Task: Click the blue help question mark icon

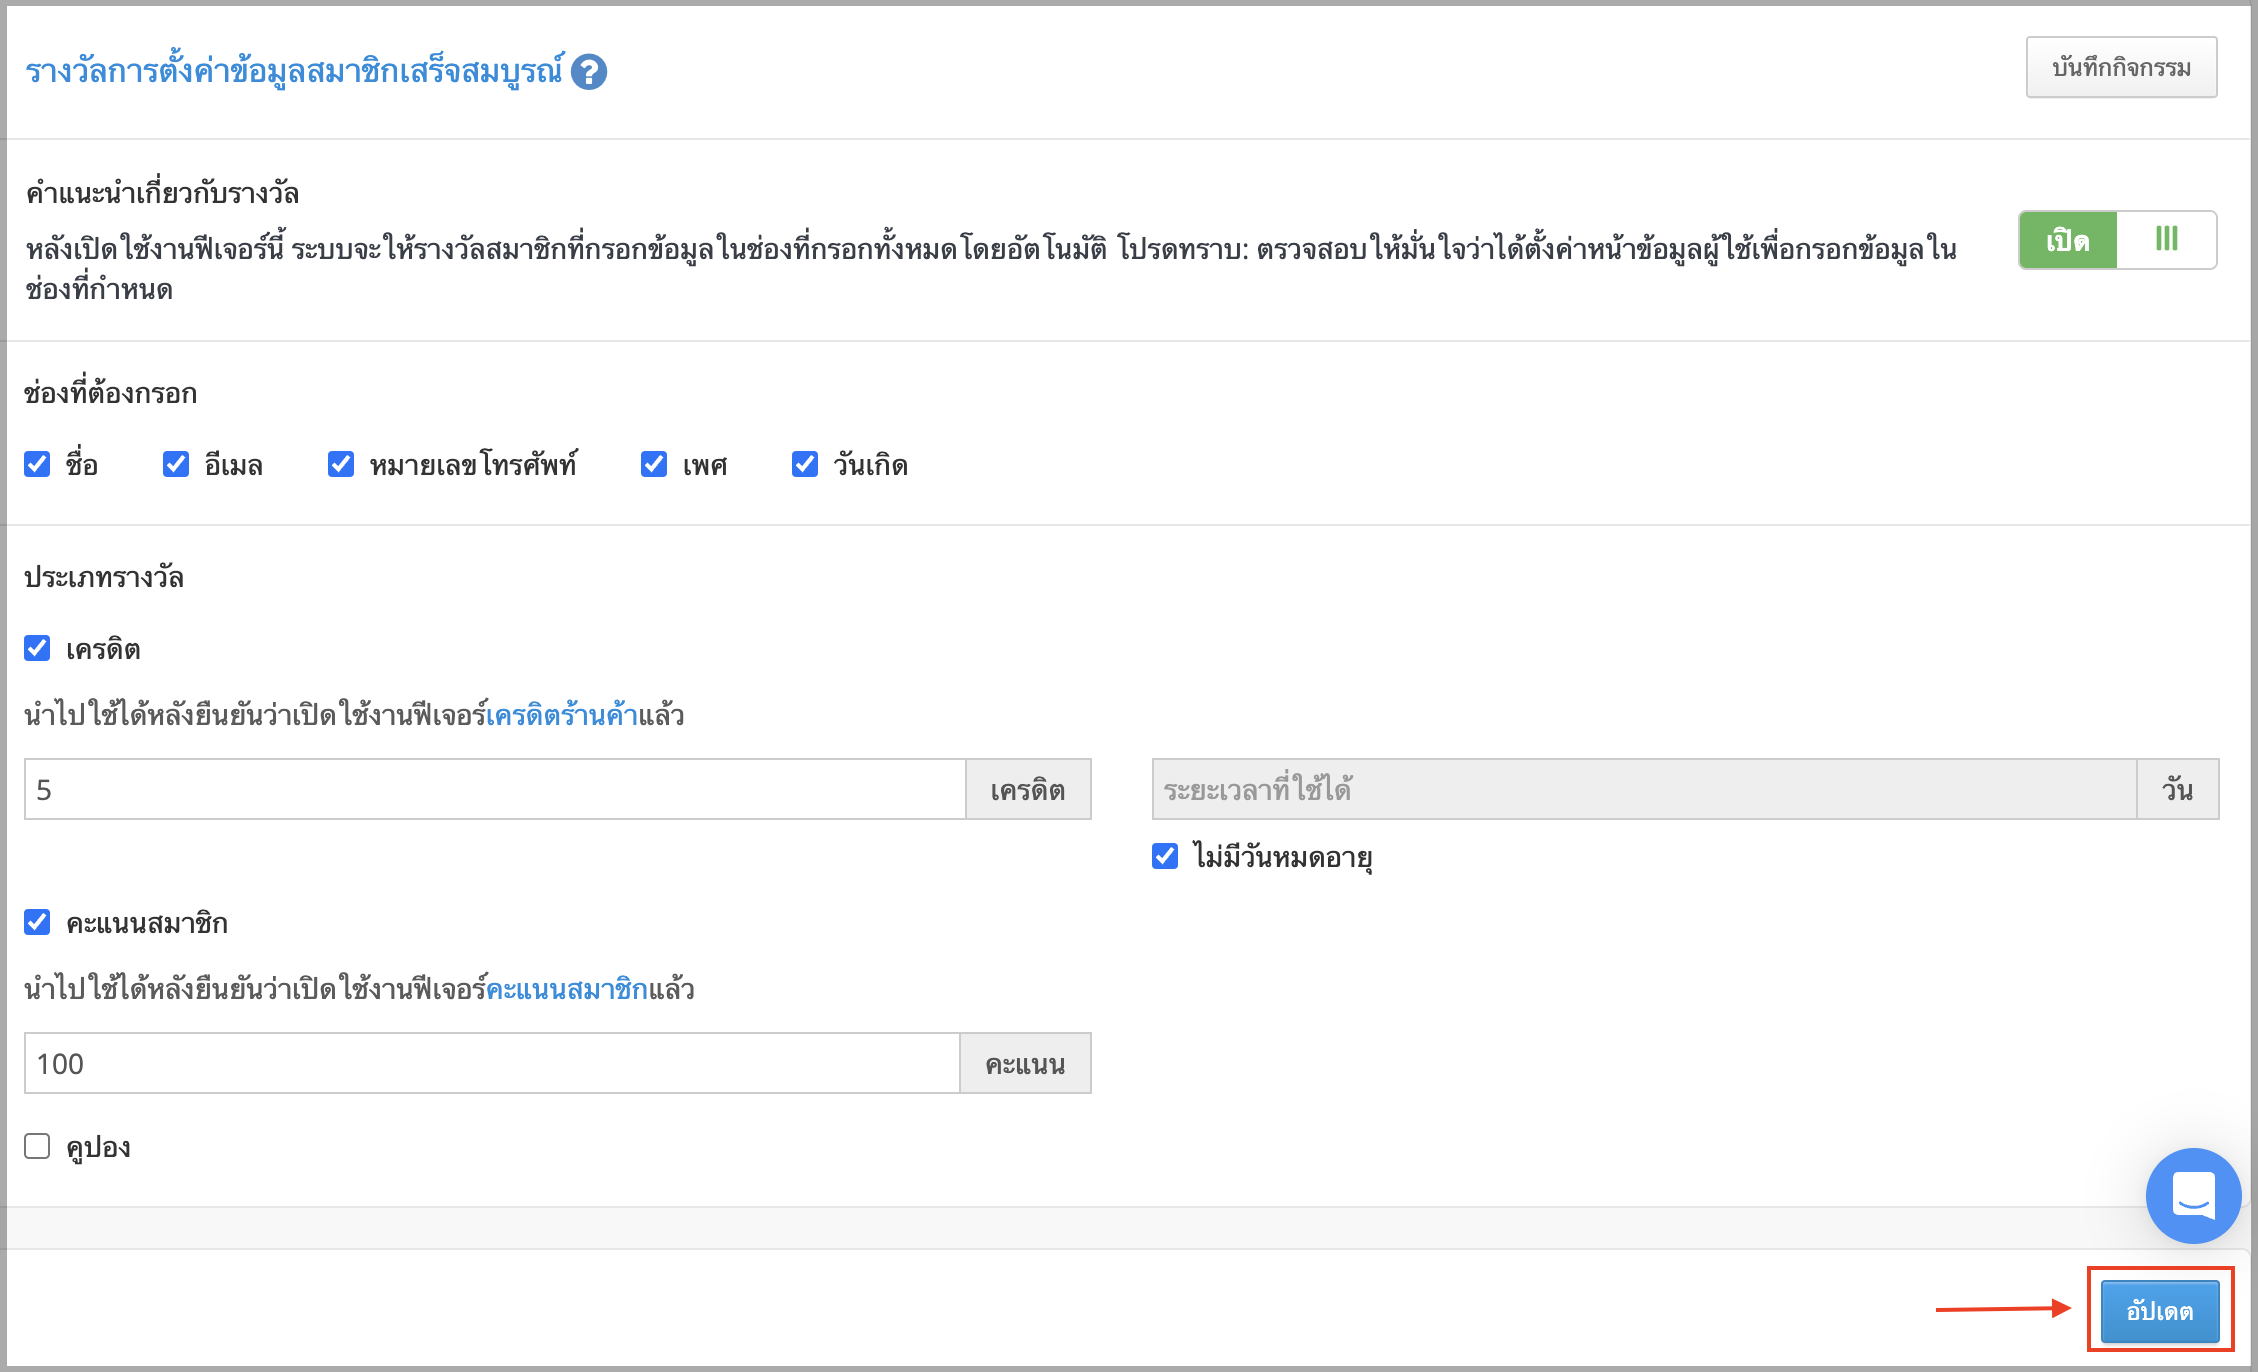Action: (x=589, y=72)
